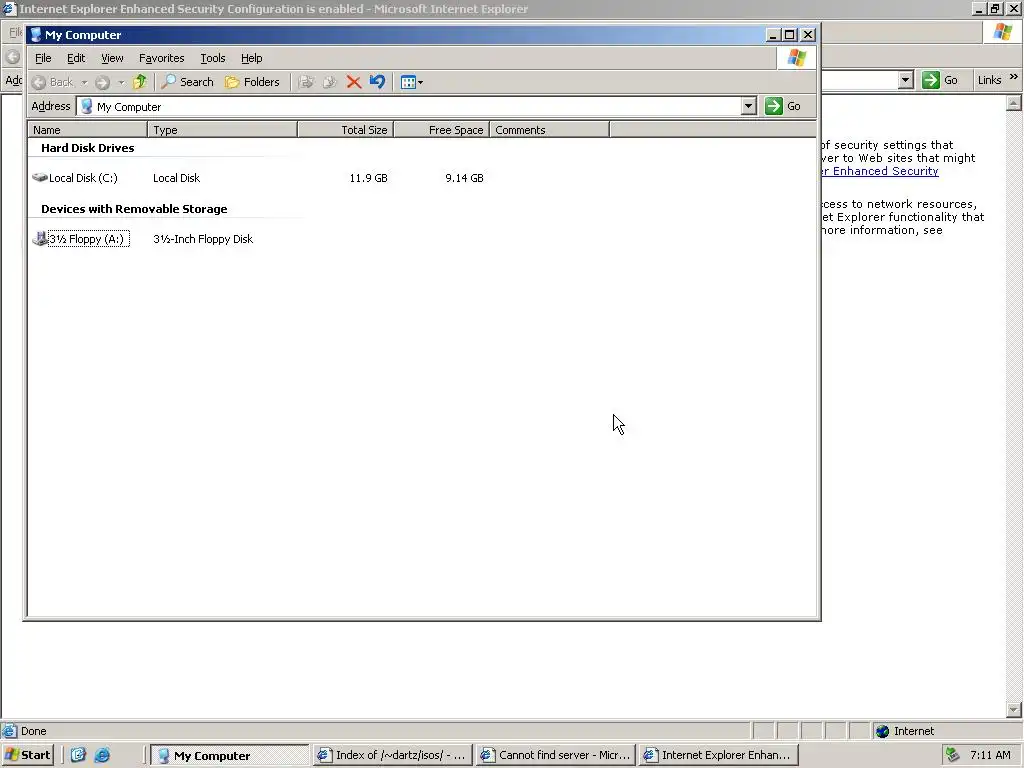The width and height of the screenshot is (1024, 768).
Task: Launch Internet Explorer from quick launch
Action: 102,755
